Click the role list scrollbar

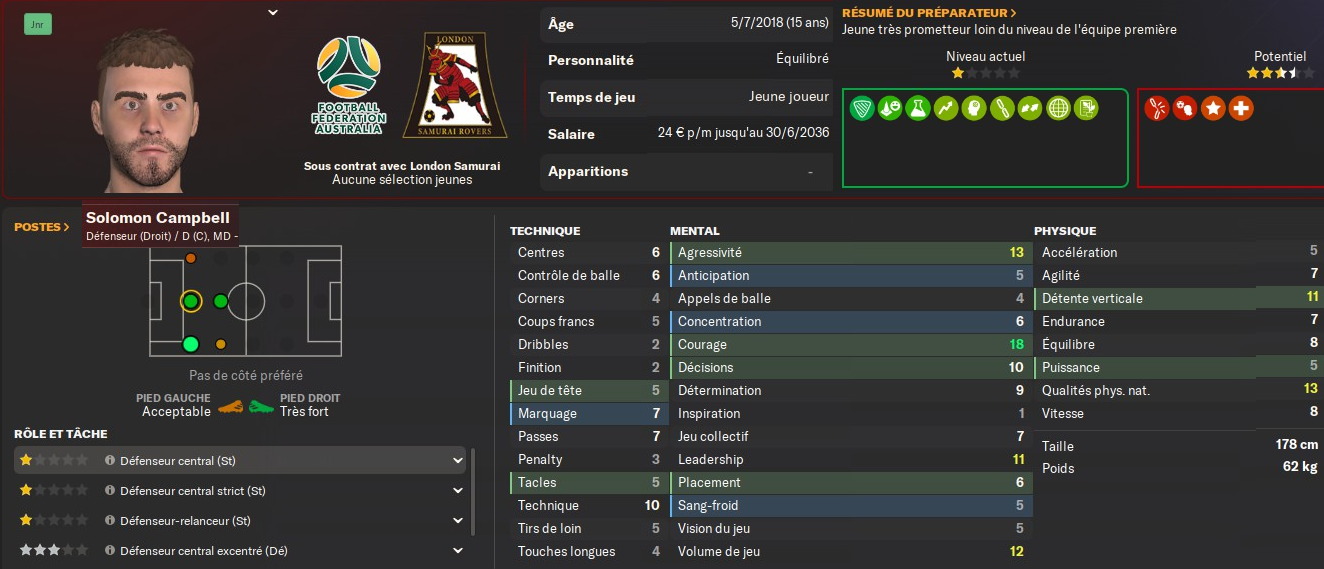click(473, 490)
